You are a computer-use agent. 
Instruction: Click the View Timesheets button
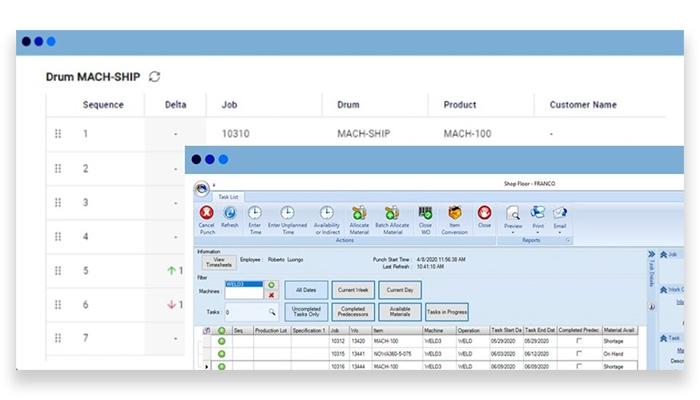click(x=219, y=262)
